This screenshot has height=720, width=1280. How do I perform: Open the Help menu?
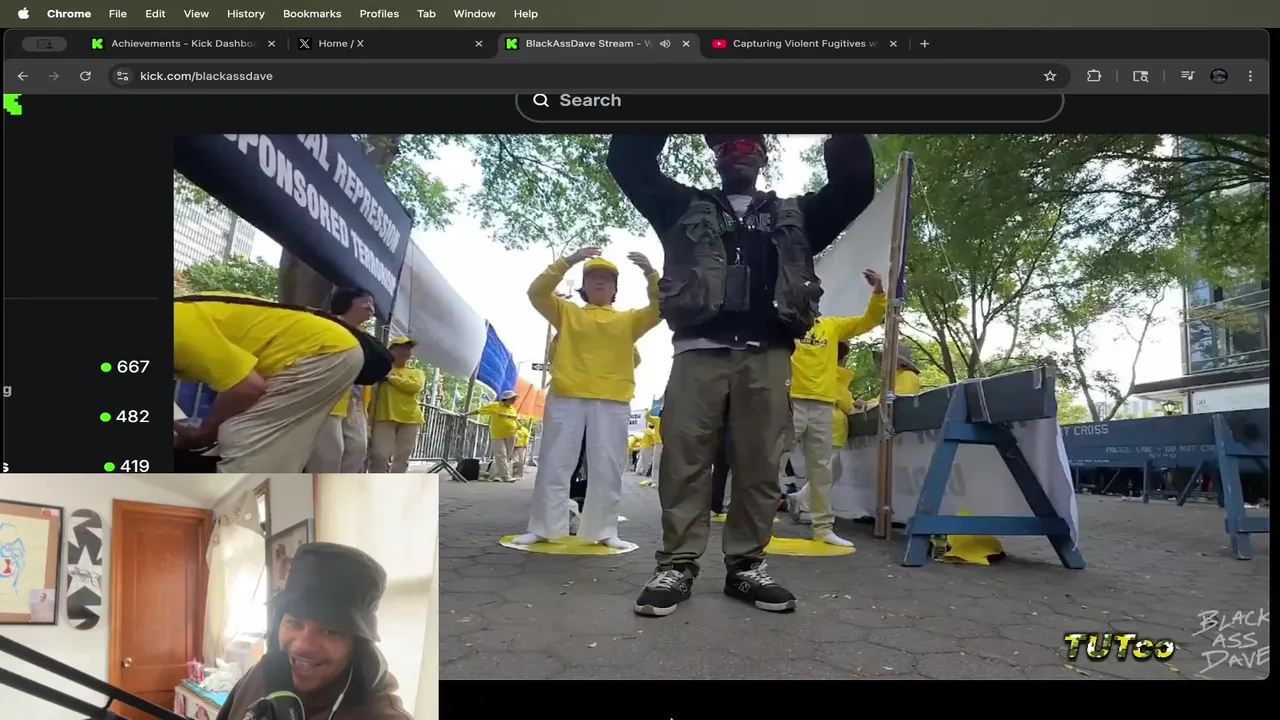click(525, 14)
